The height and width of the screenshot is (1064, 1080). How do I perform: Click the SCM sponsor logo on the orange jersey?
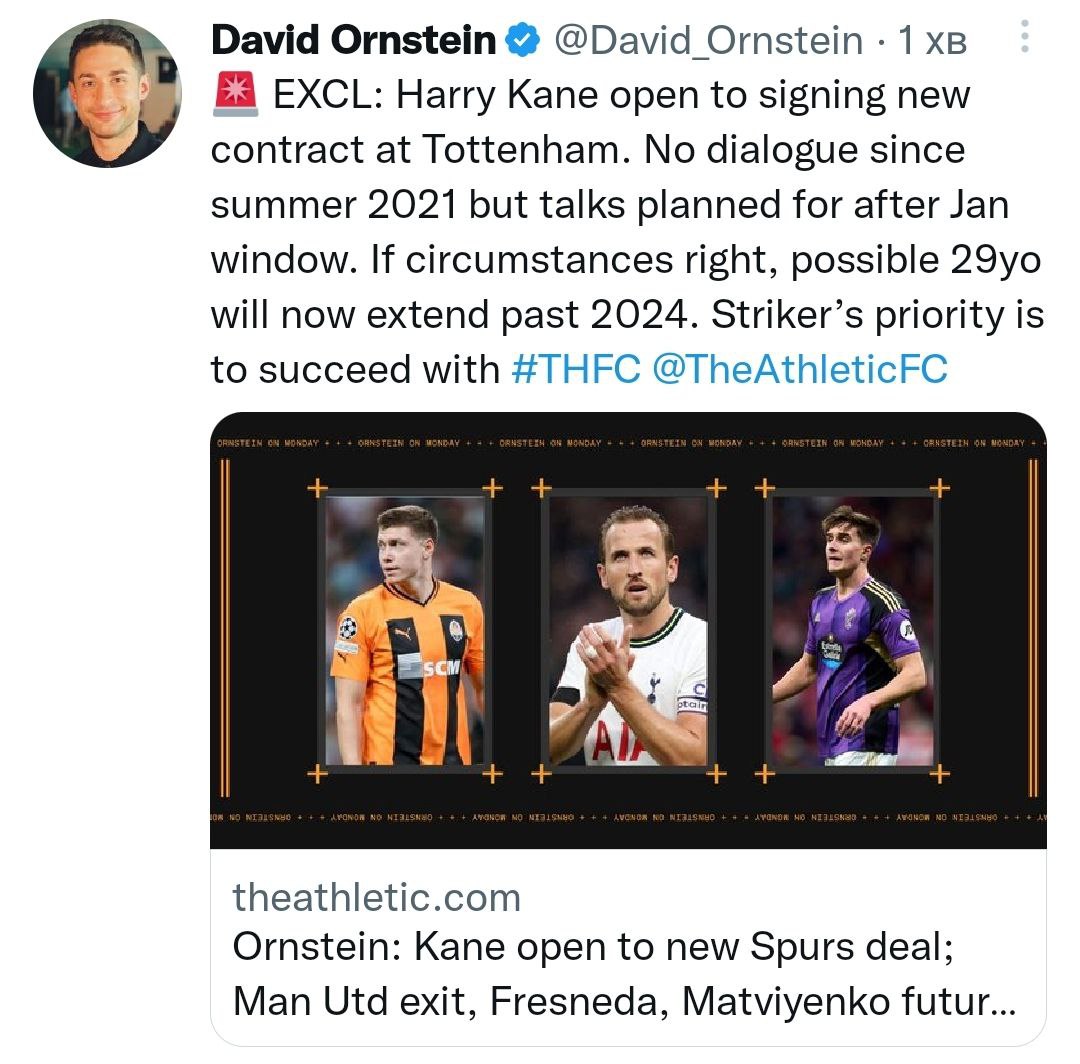click(431, 666)
